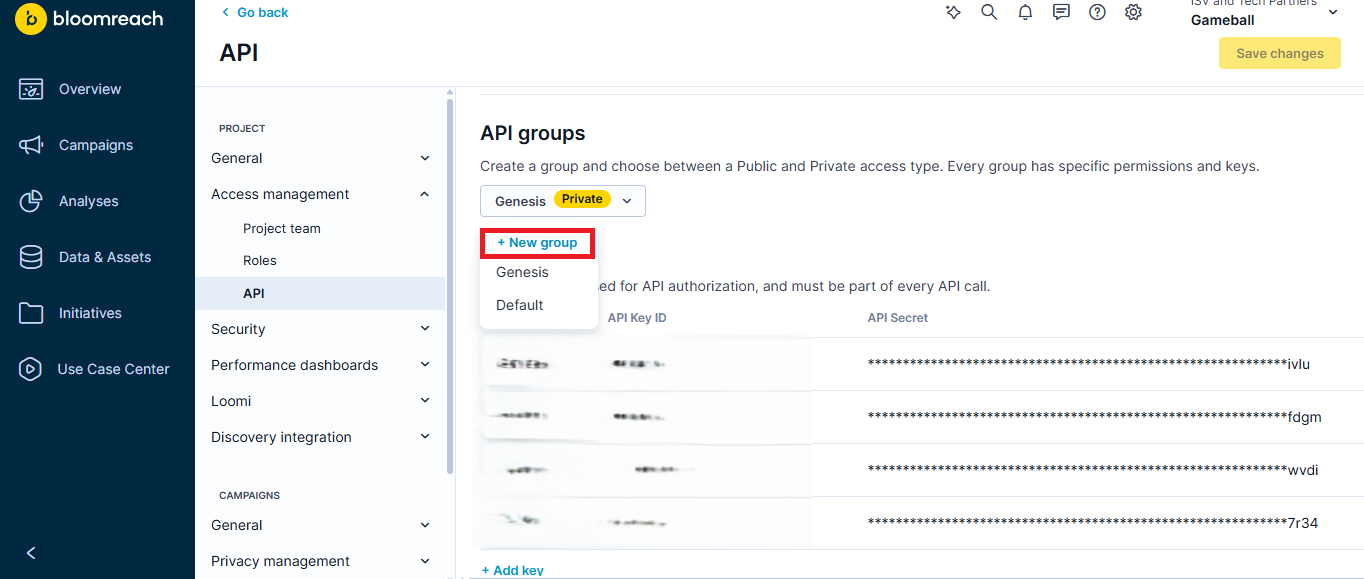Viewport: 1364px width, 579px height.
Task: Expand the Privacy management section
Action: pyautogui.click(x=320, y=561)
